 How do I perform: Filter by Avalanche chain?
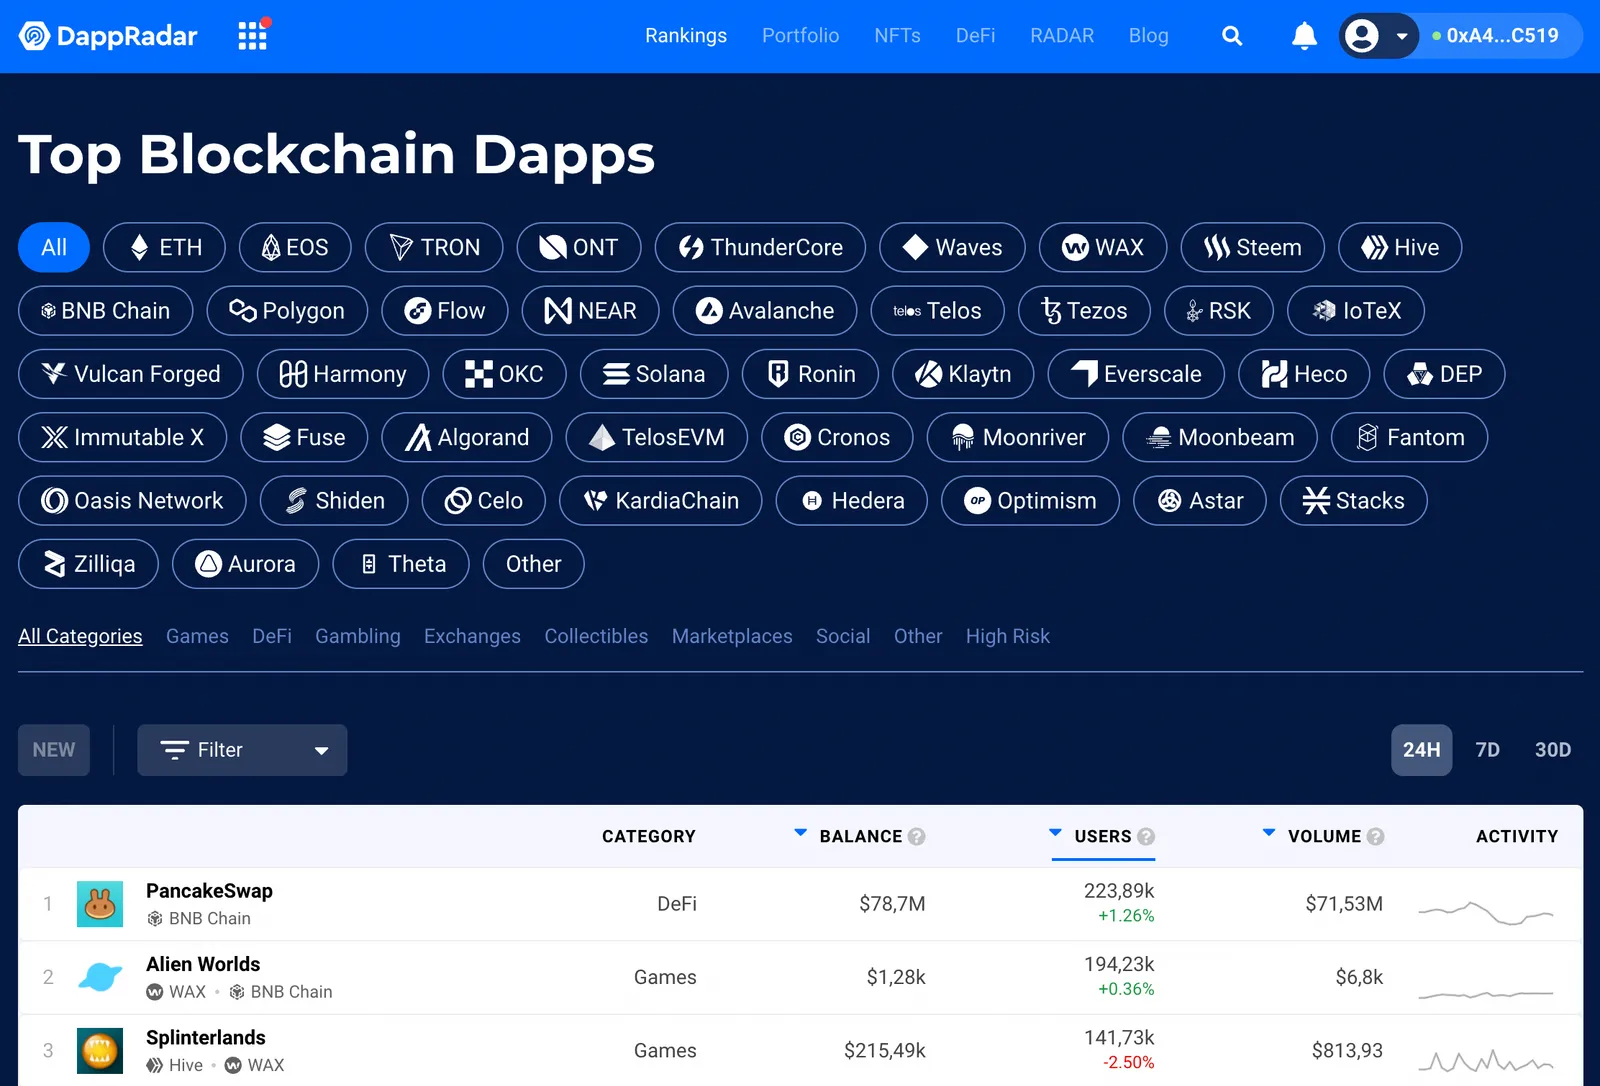click(x=765, y=311)
